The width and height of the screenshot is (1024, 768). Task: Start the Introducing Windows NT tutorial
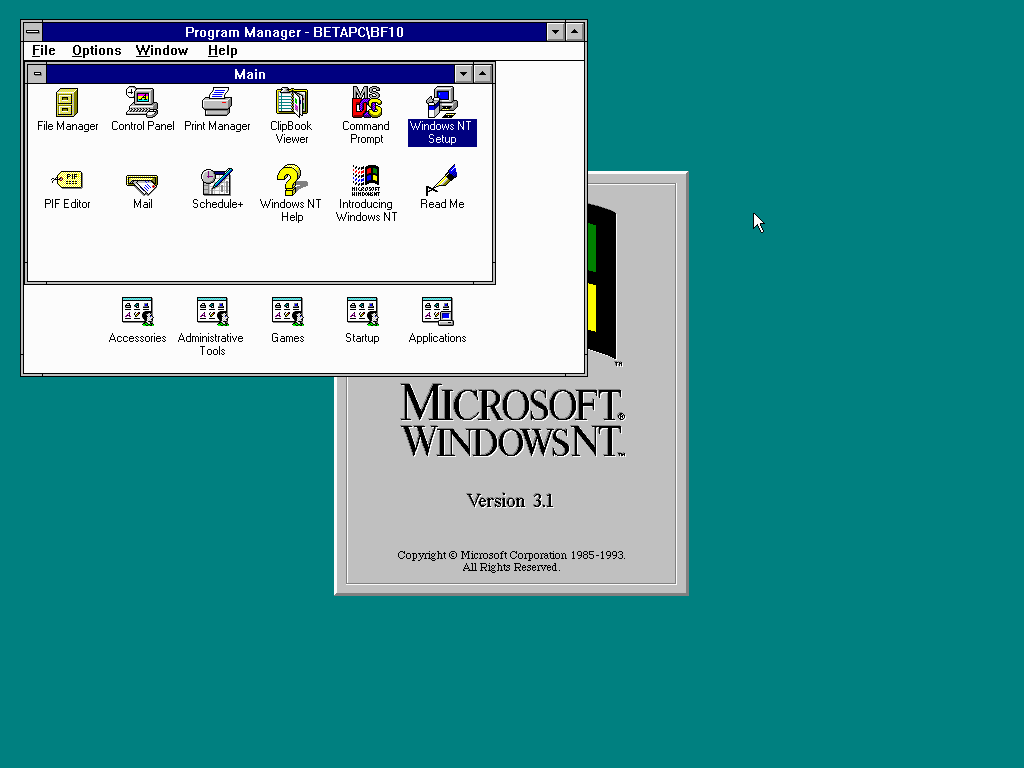tap(365, 181)
